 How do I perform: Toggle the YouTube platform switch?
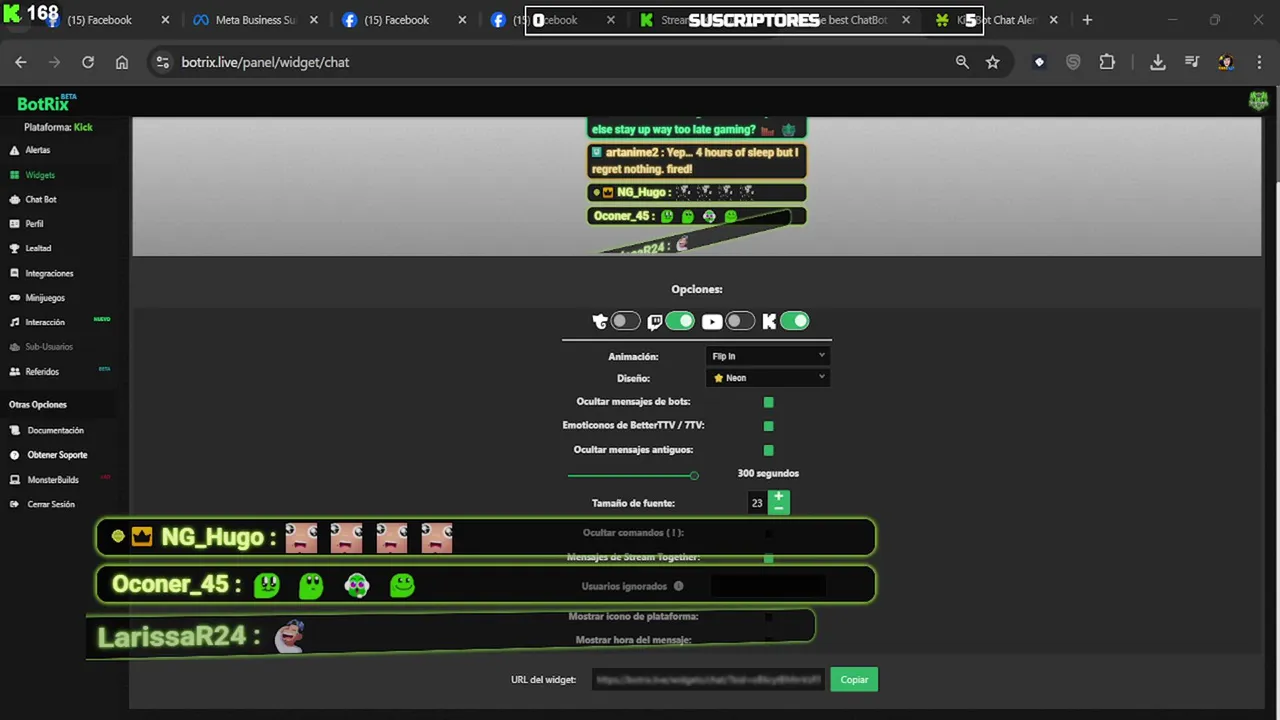pos(740,321)
